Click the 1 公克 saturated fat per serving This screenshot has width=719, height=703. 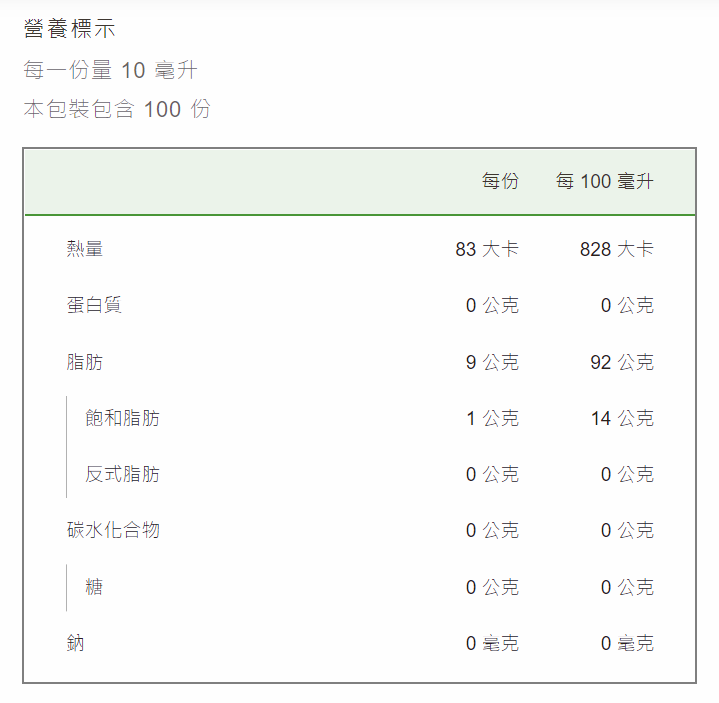click(492, 418)
